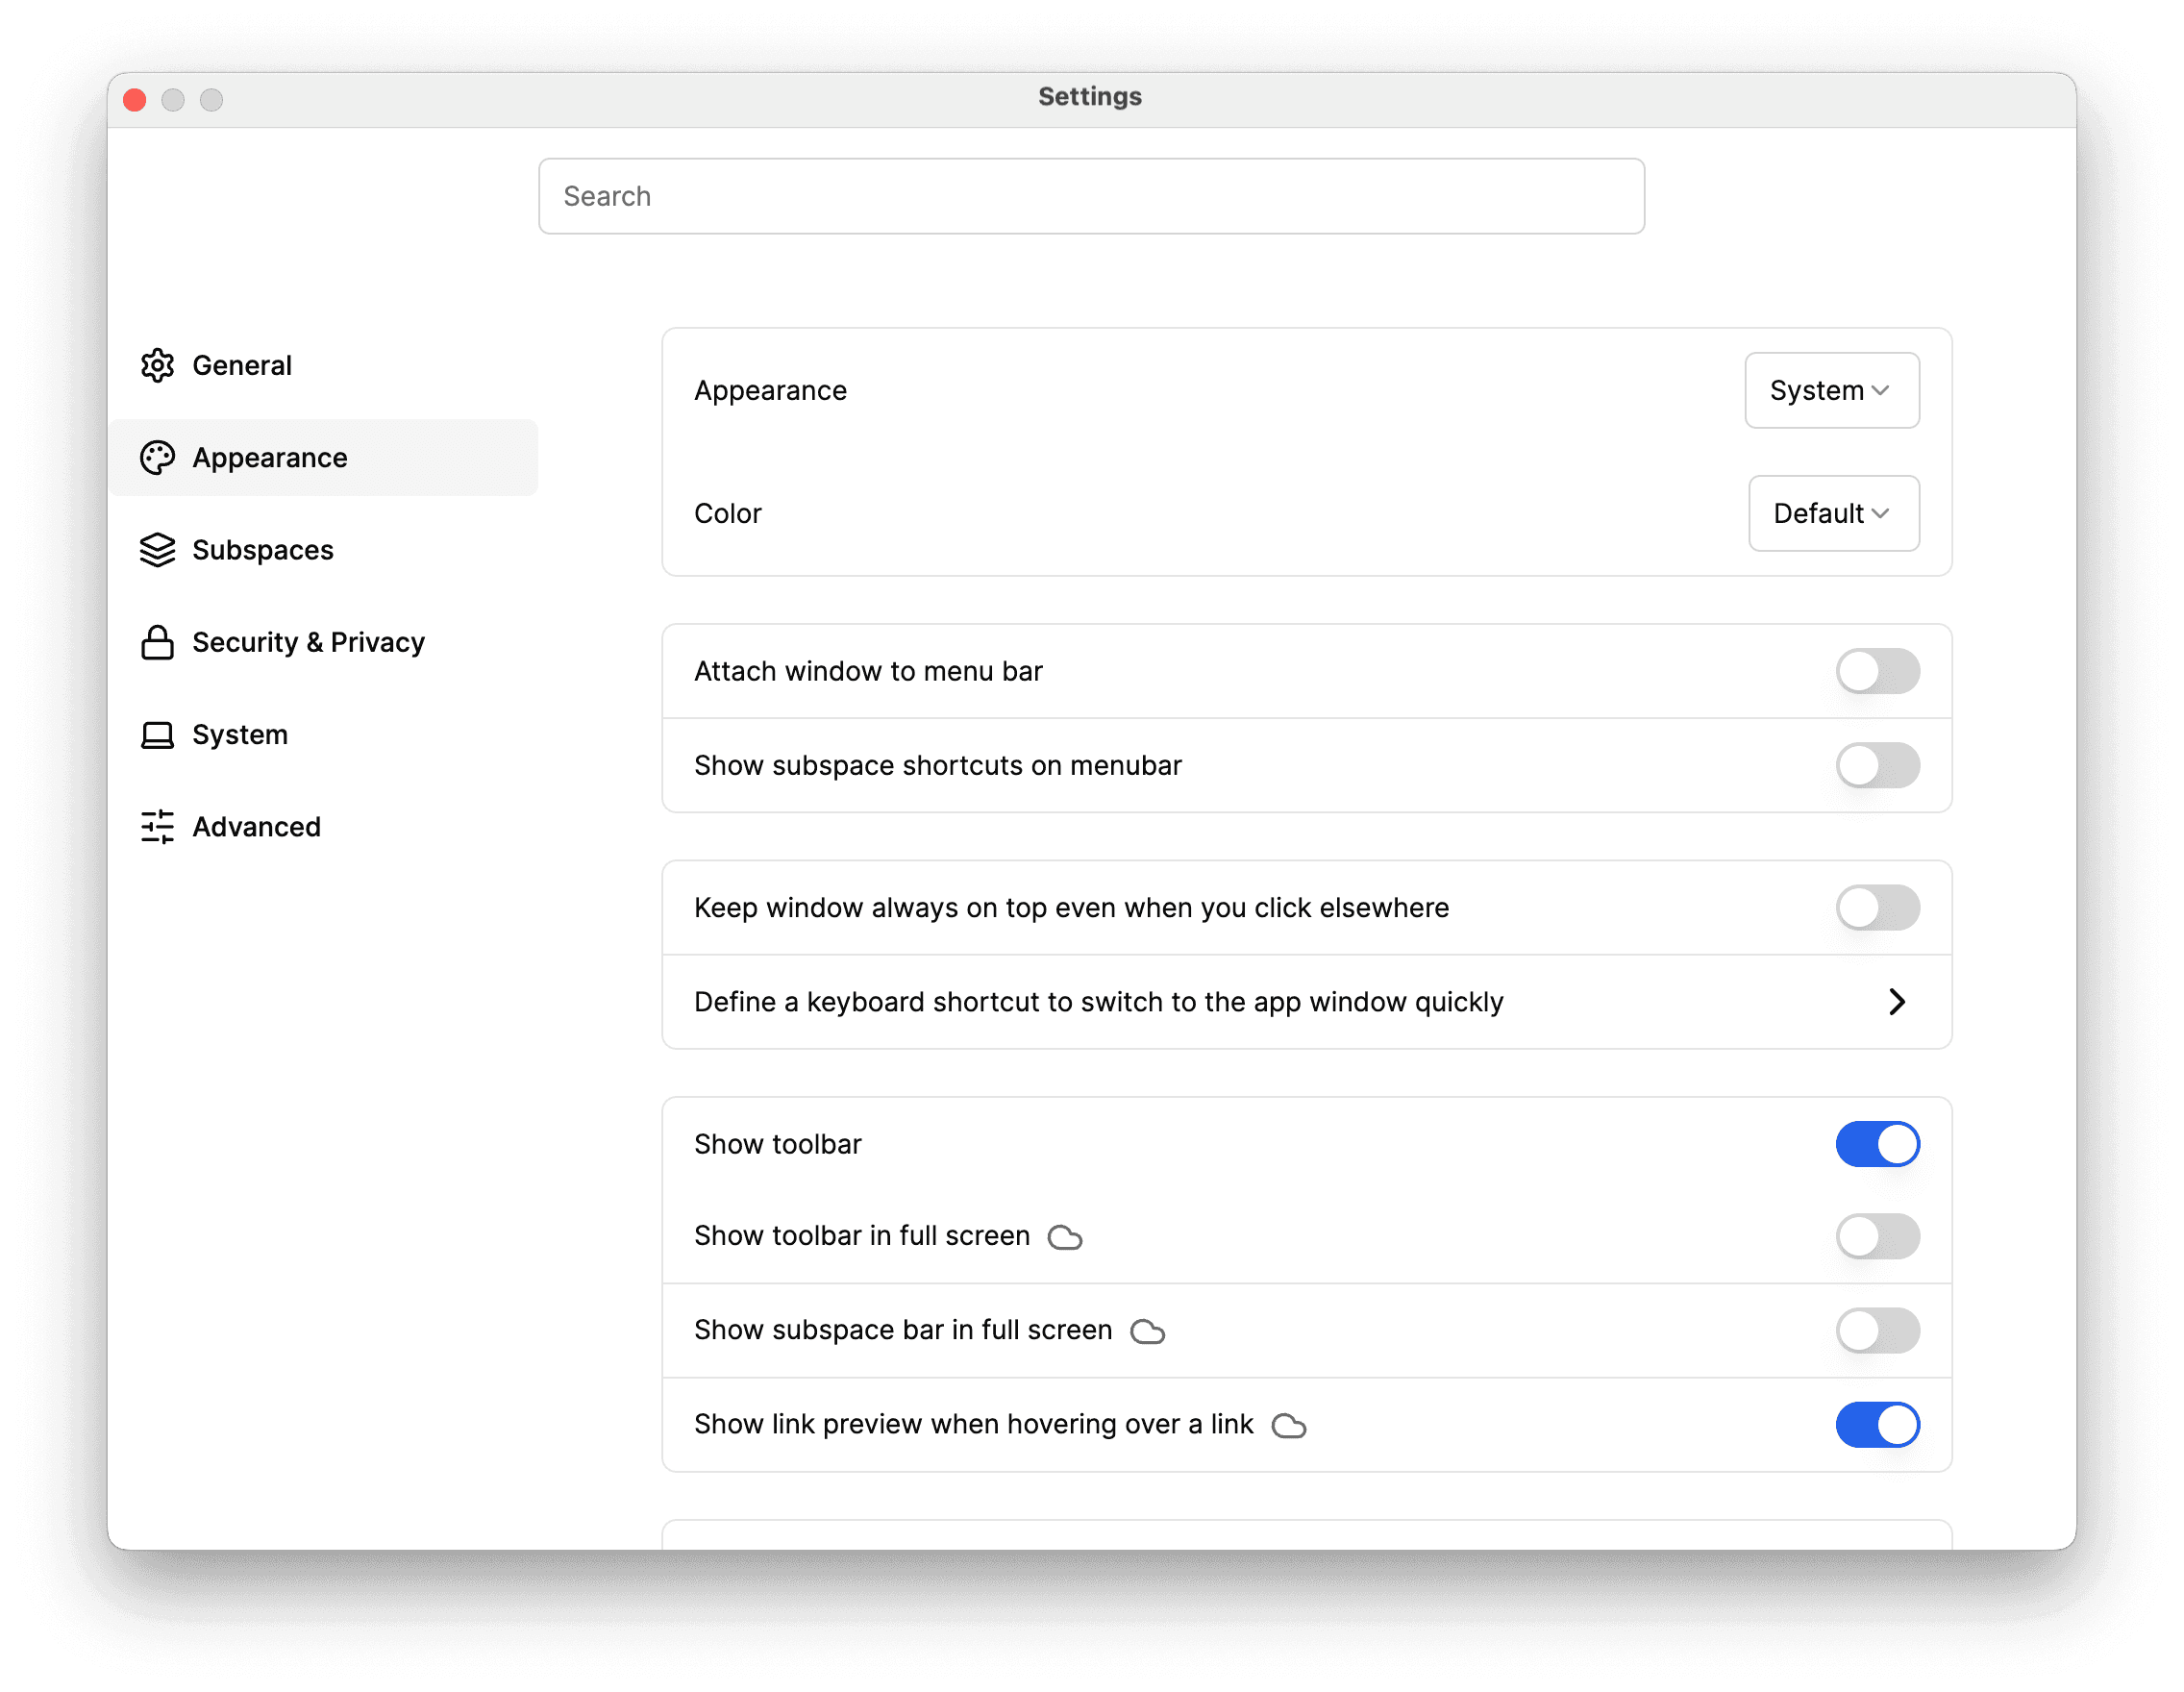Click the cloud icon next to Show toolbar in full screen
The height and width of the screenshot is (1692, 2184).
(x=1063, y=1236)
